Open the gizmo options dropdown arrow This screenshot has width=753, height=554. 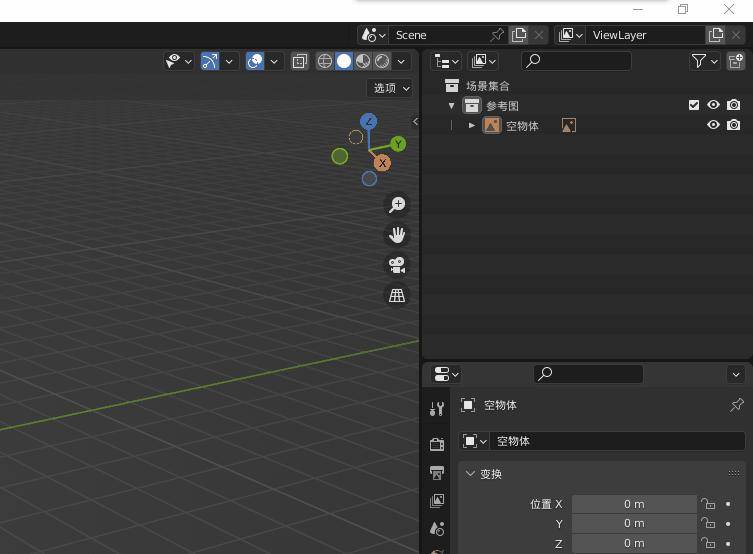(x=229, y=61)
